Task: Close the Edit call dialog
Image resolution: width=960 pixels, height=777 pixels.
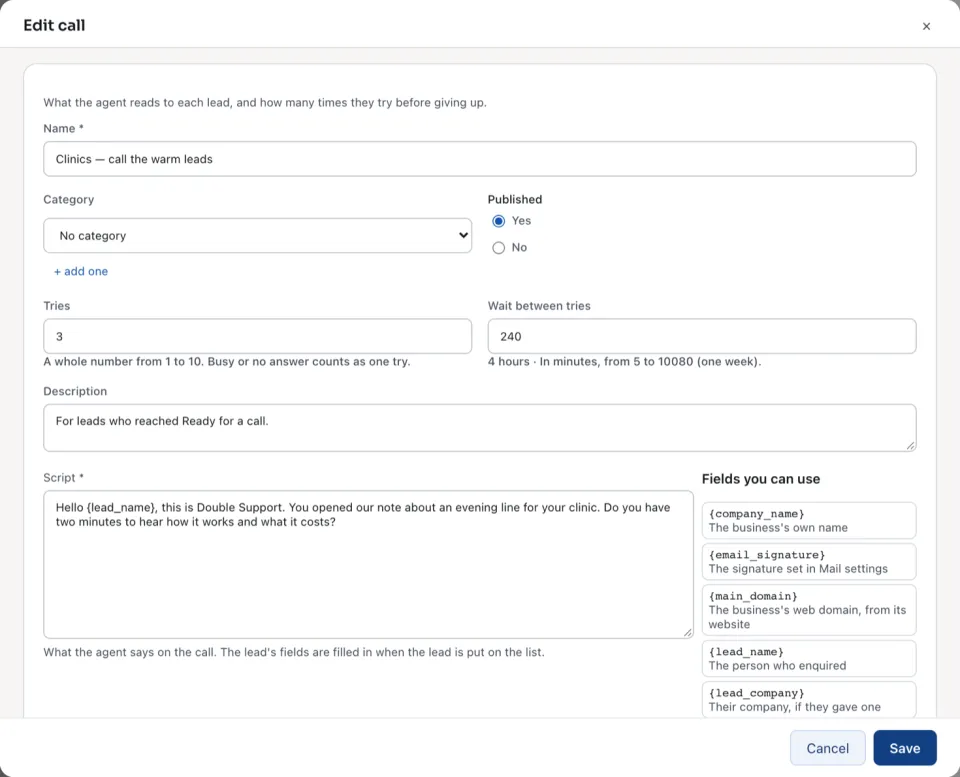Action: point(926,26)
